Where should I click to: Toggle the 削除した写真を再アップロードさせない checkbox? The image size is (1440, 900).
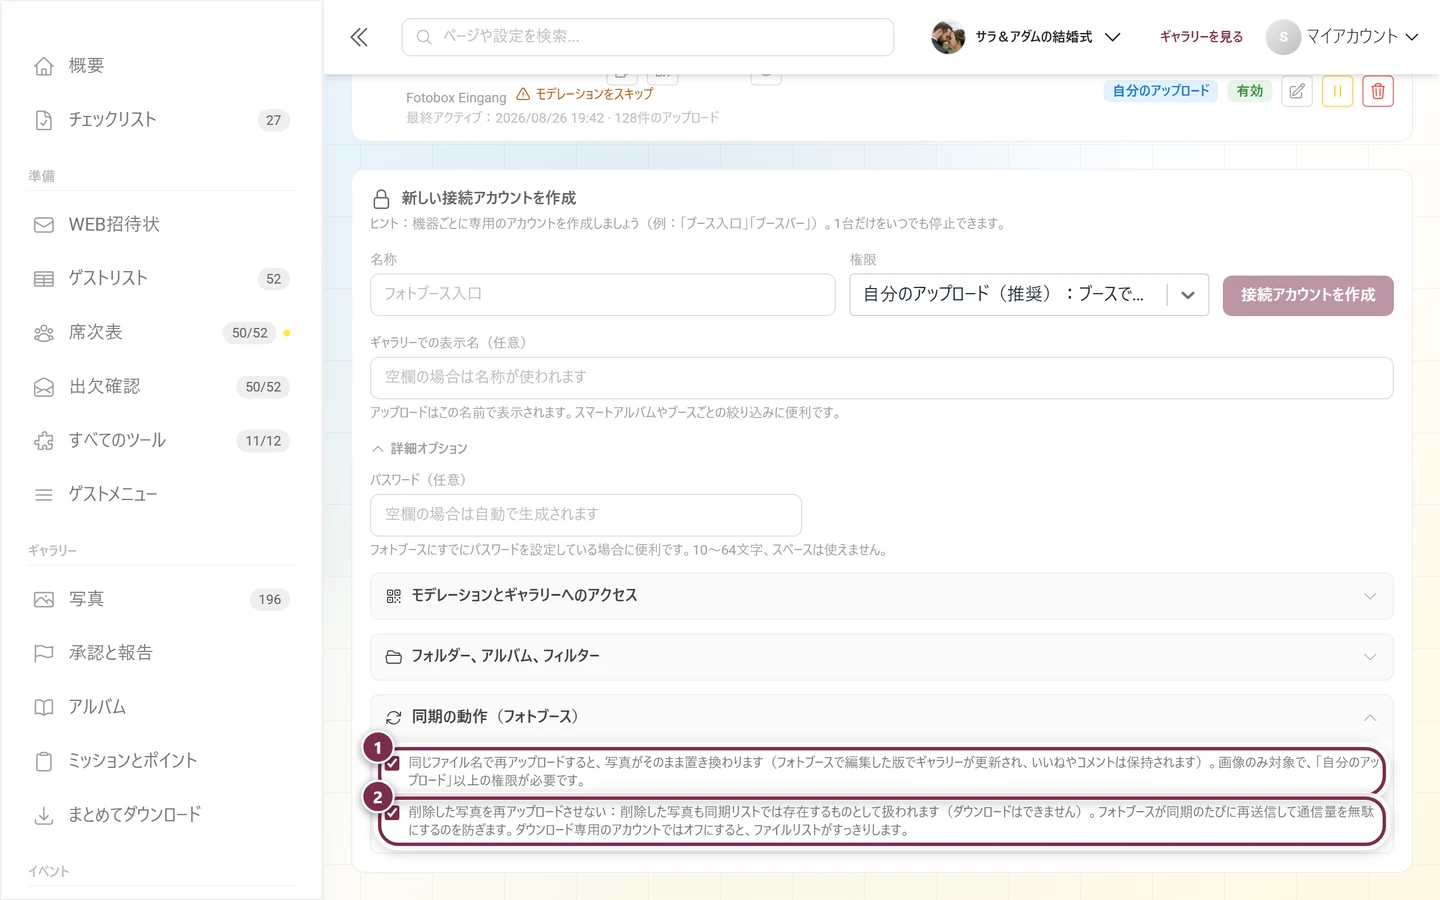click(x=392, y=812)
